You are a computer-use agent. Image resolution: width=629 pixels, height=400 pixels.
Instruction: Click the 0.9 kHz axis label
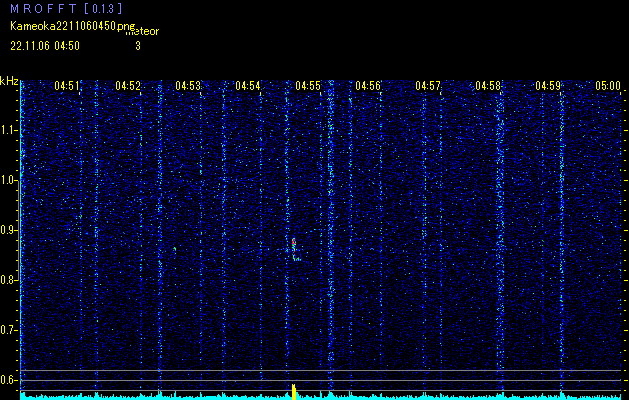(9, 230)
